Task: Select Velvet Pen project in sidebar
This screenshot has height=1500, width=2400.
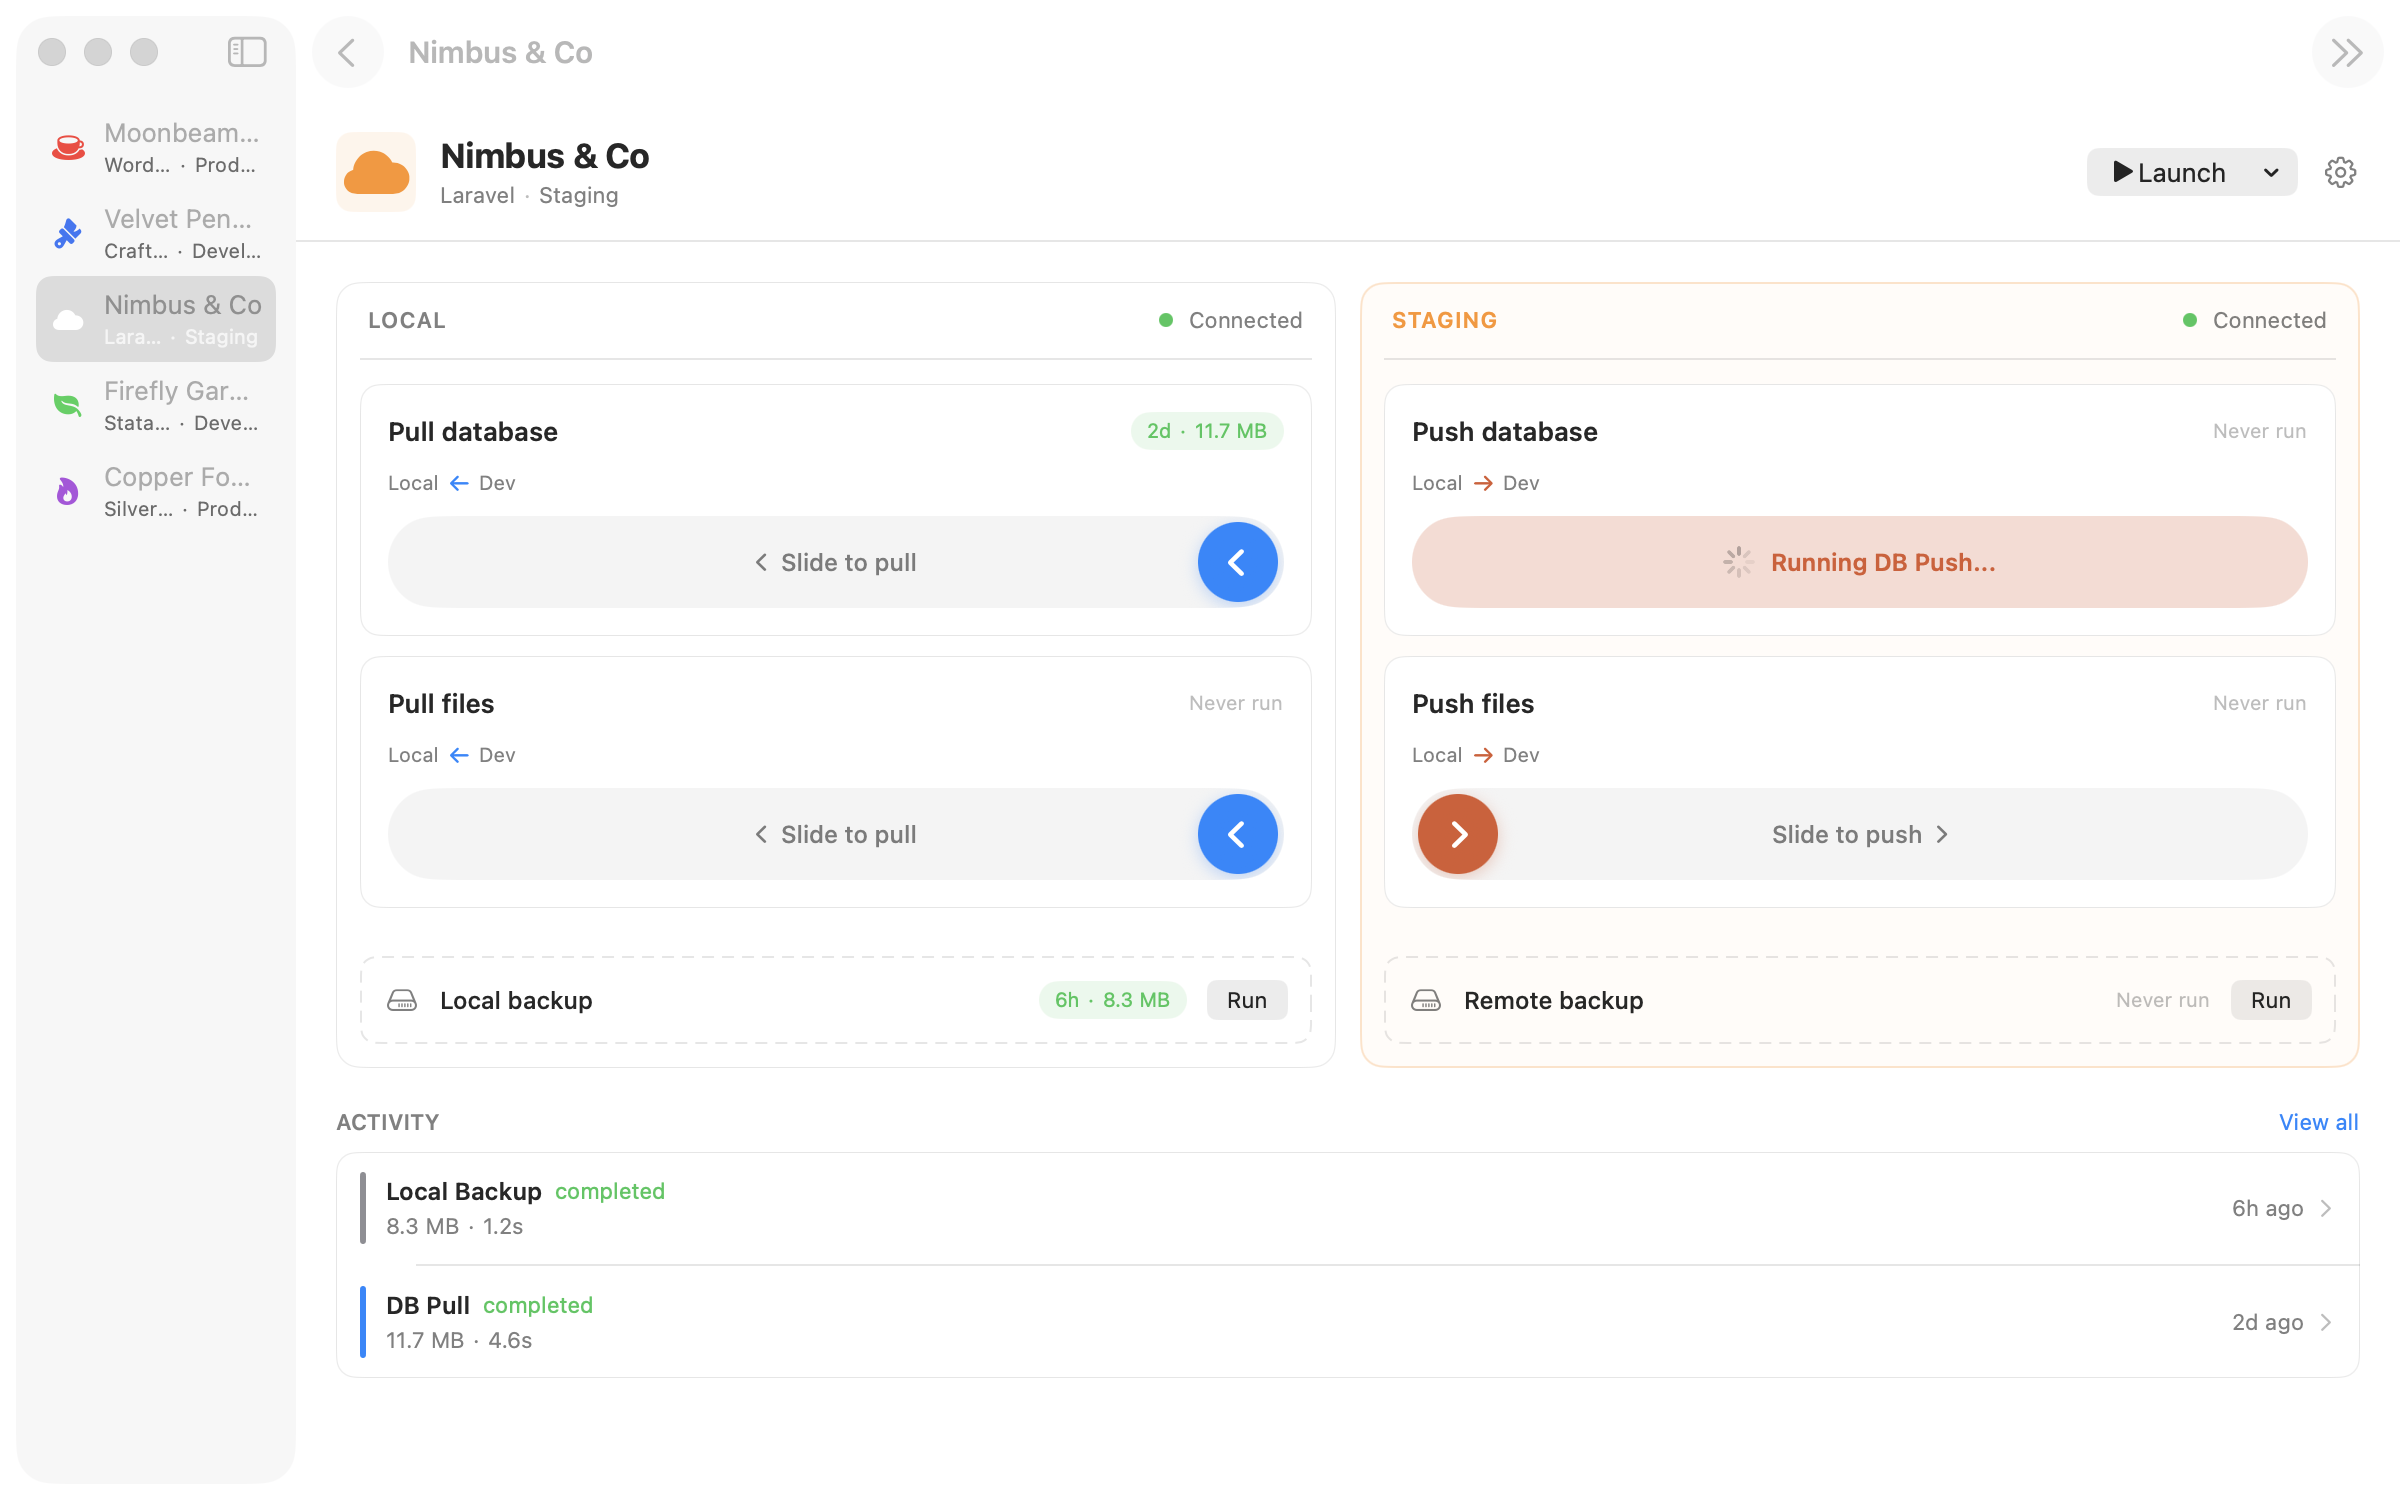Action: coord(156,233)
